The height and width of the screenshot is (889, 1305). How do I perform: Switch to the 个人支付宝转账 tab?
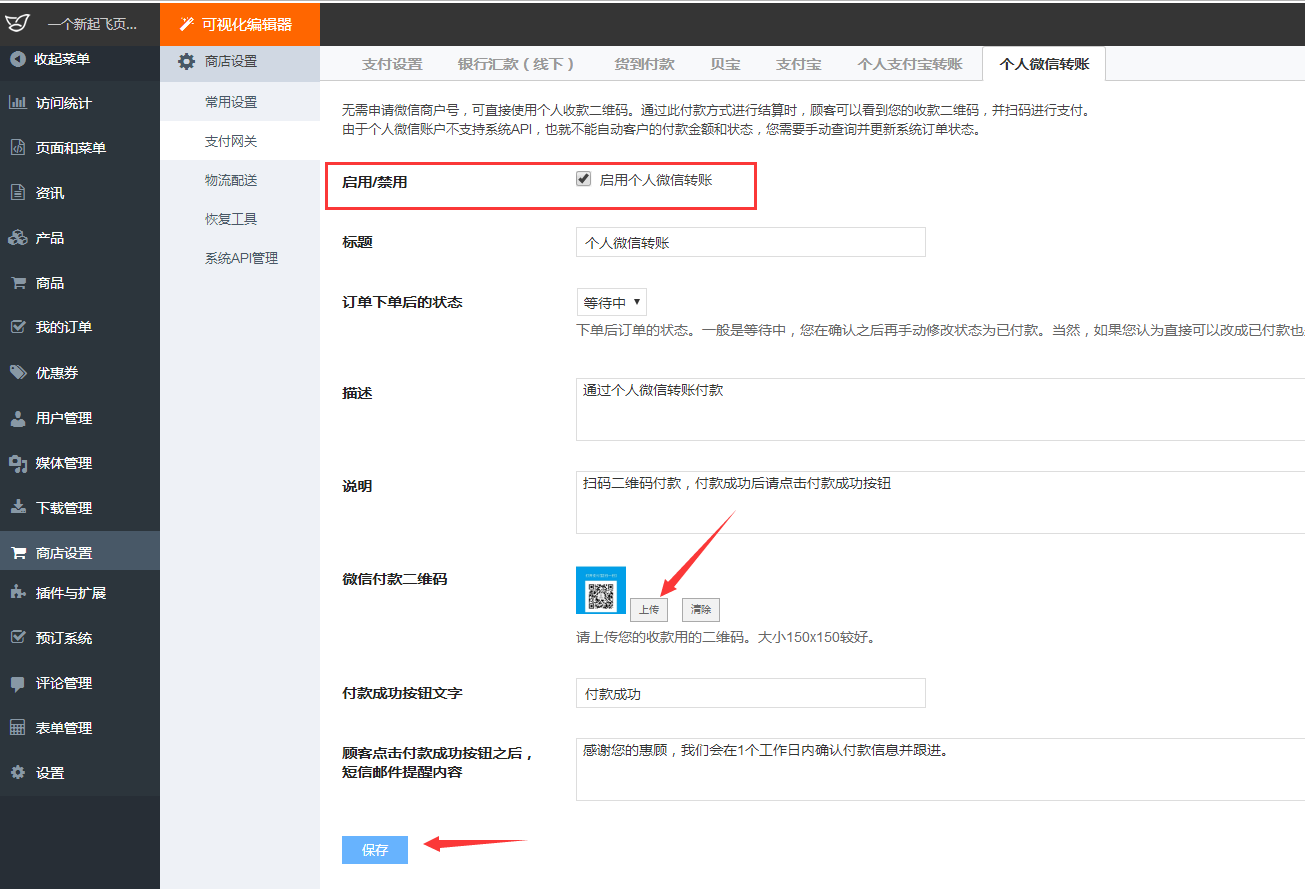(x=909, y=64)
